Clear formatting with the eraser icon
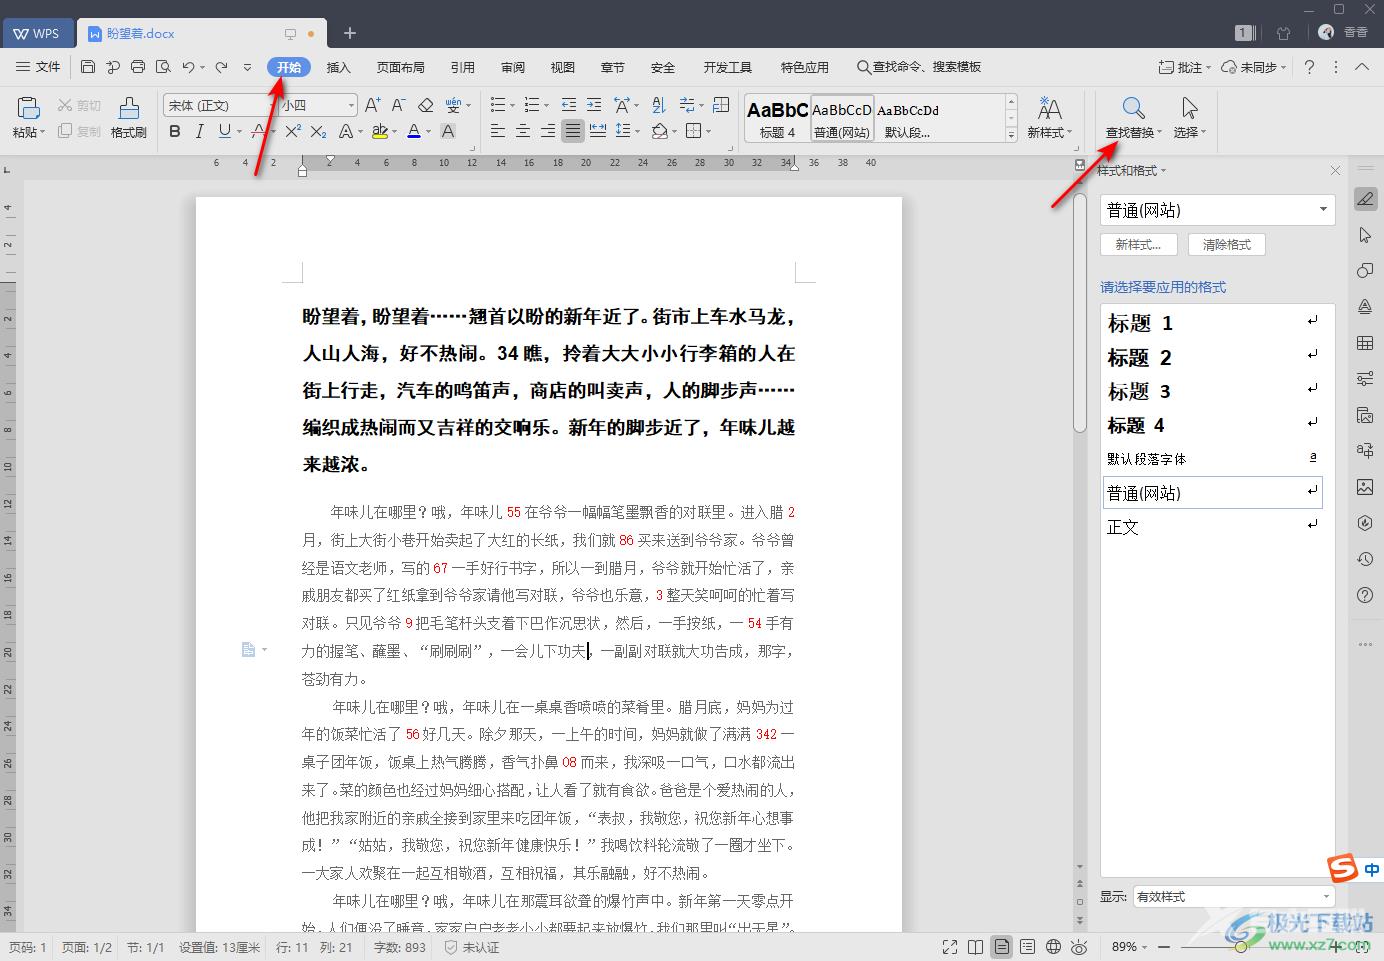The image size is (1384, 961). click(x=425, y=105)
